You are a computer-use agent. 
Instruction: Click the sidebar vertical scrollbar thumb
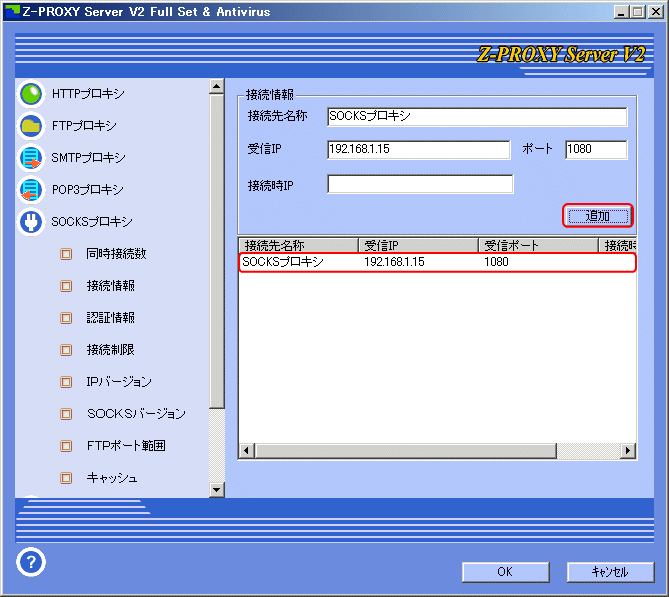[x=217, y=251]
